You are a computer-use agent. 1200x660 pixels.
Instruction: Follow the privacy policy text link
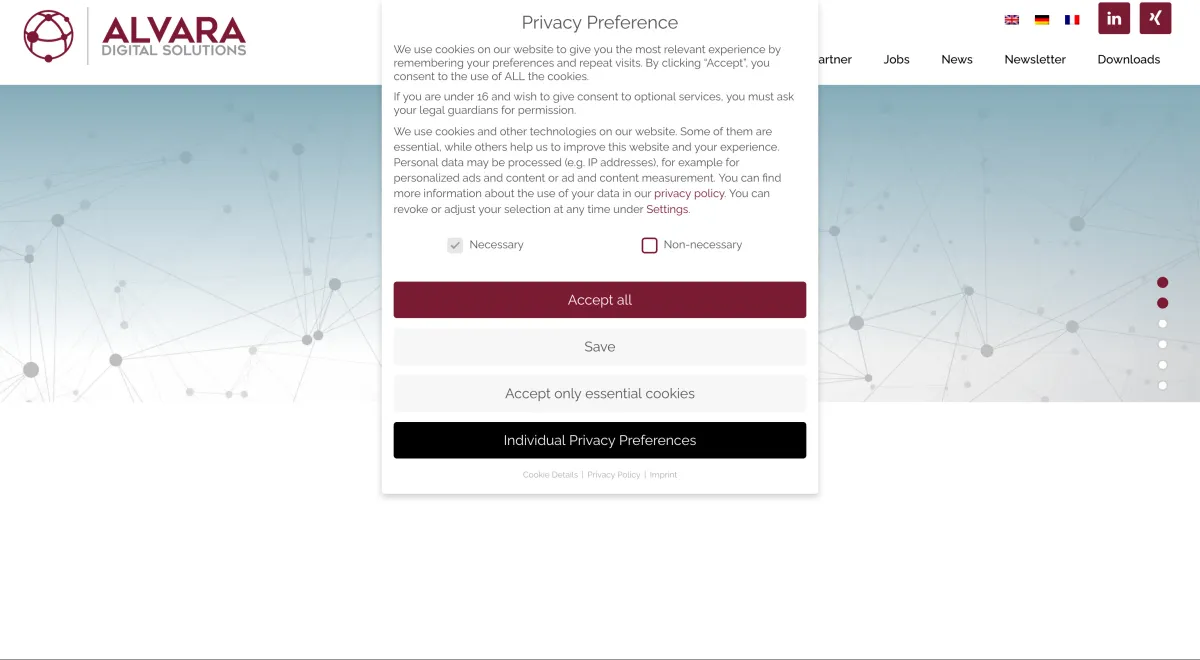pos(689,194)
